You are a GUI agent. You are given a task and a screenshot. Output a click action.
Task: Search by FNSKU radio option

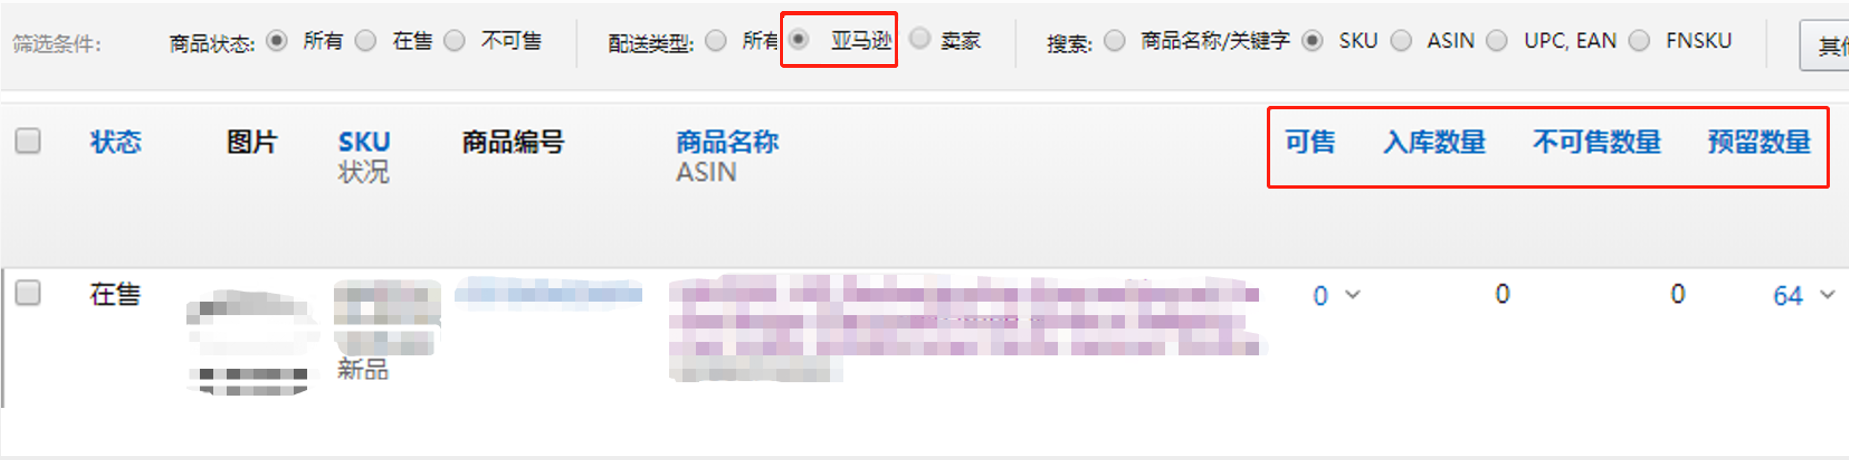(x=1639, y=40)
